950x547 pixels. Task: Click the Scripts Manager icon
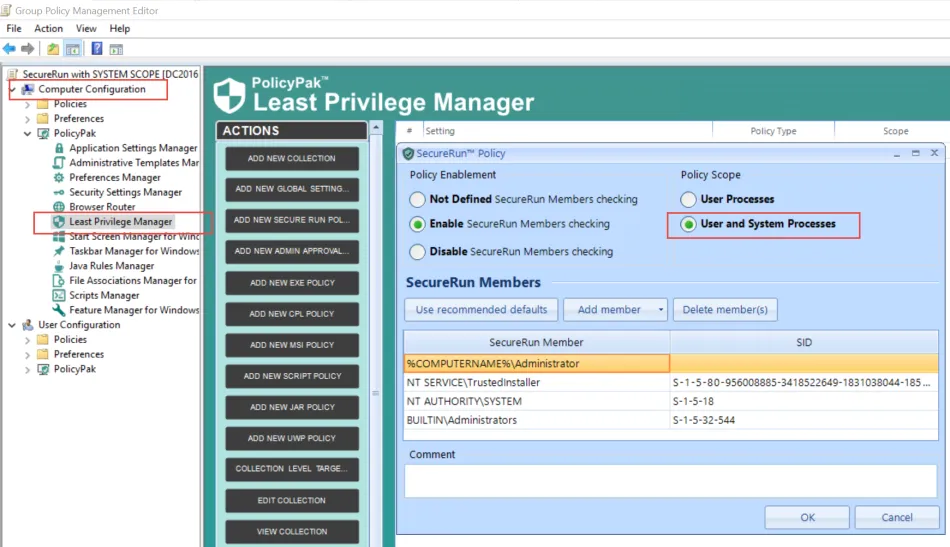(59, 295)
